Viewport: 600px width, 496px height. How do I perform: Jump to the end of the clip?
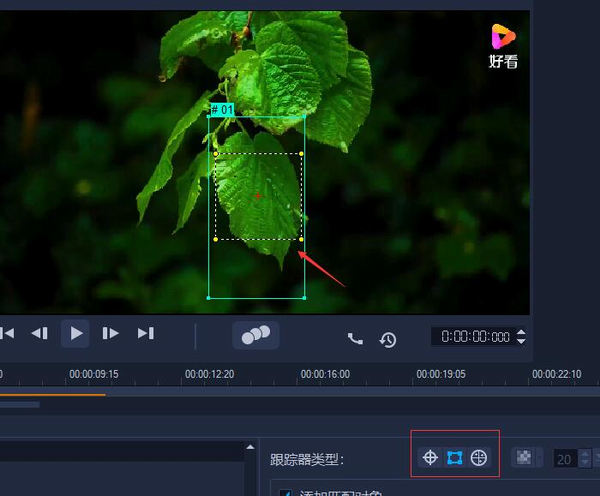click(146, 333)
